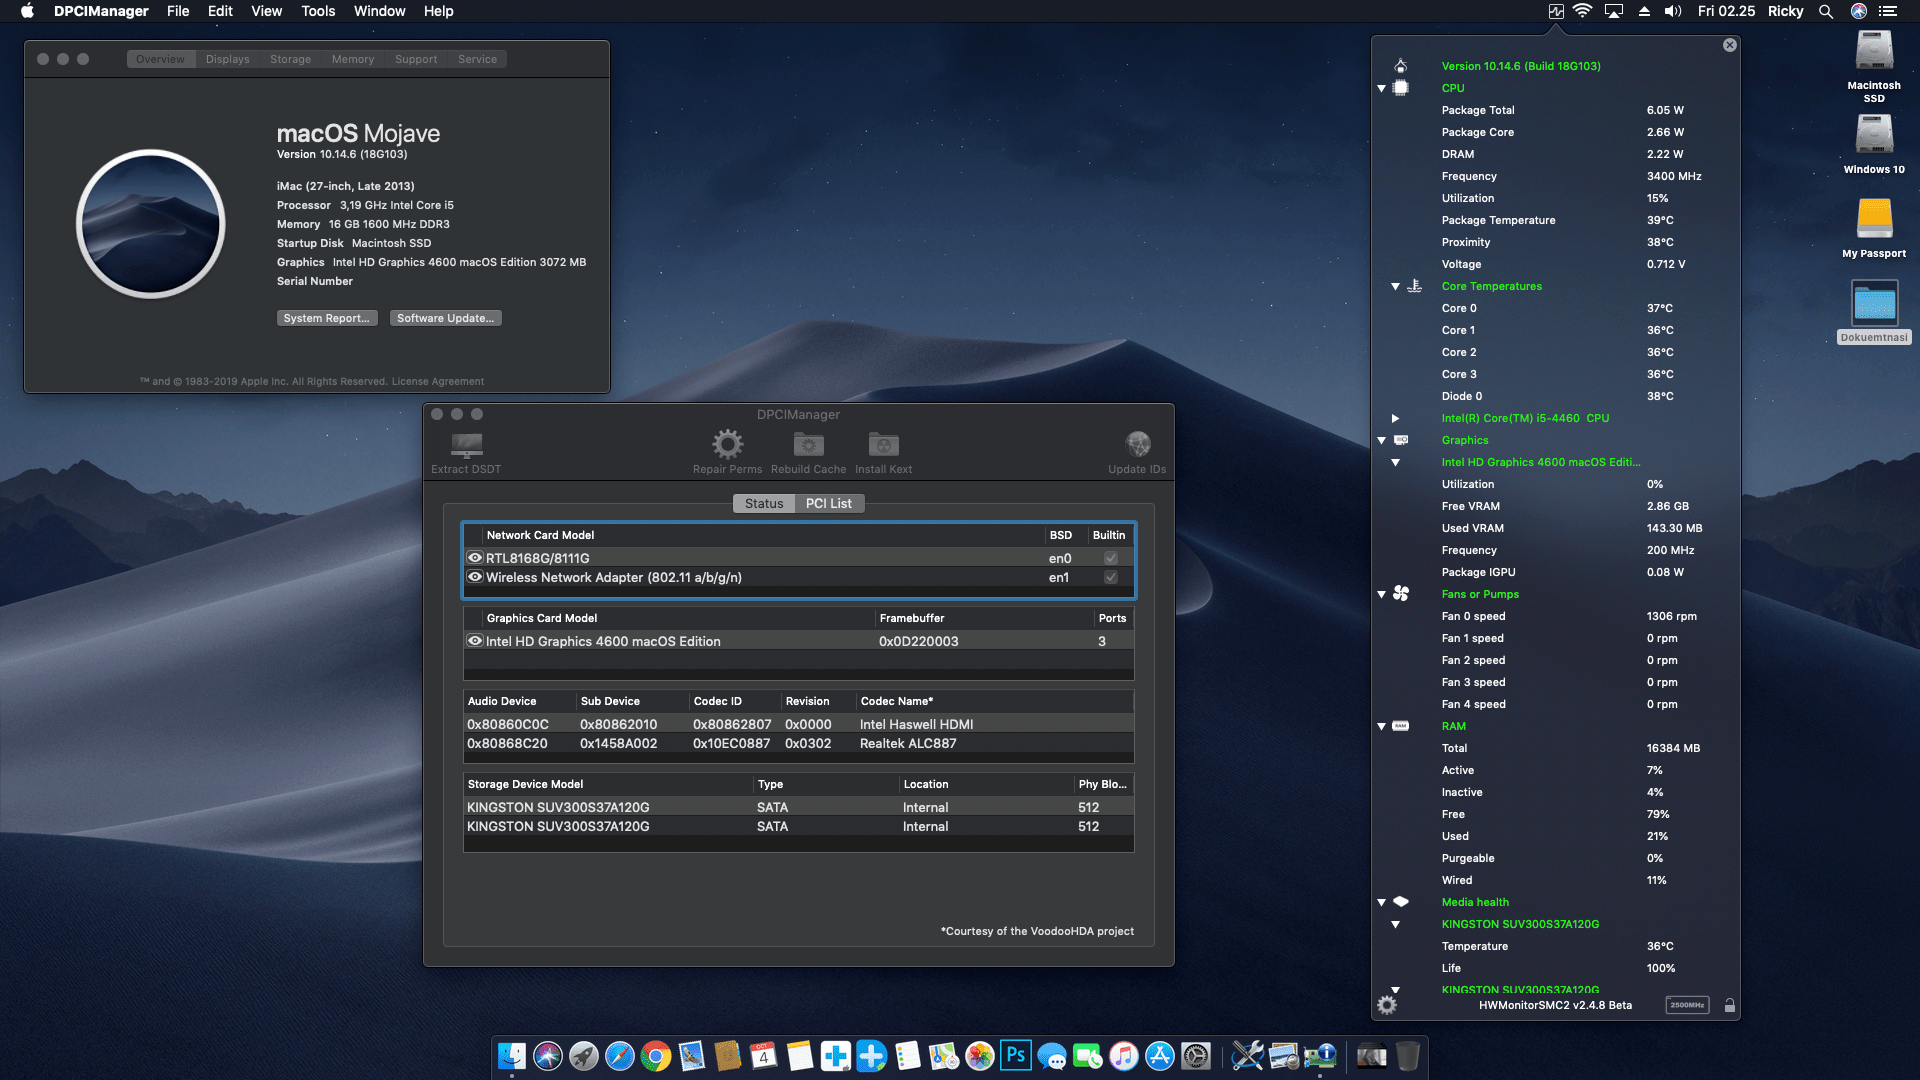
Task: Open HWMonitorSMC2 settings gear icon
Action: point(1387,1005)
